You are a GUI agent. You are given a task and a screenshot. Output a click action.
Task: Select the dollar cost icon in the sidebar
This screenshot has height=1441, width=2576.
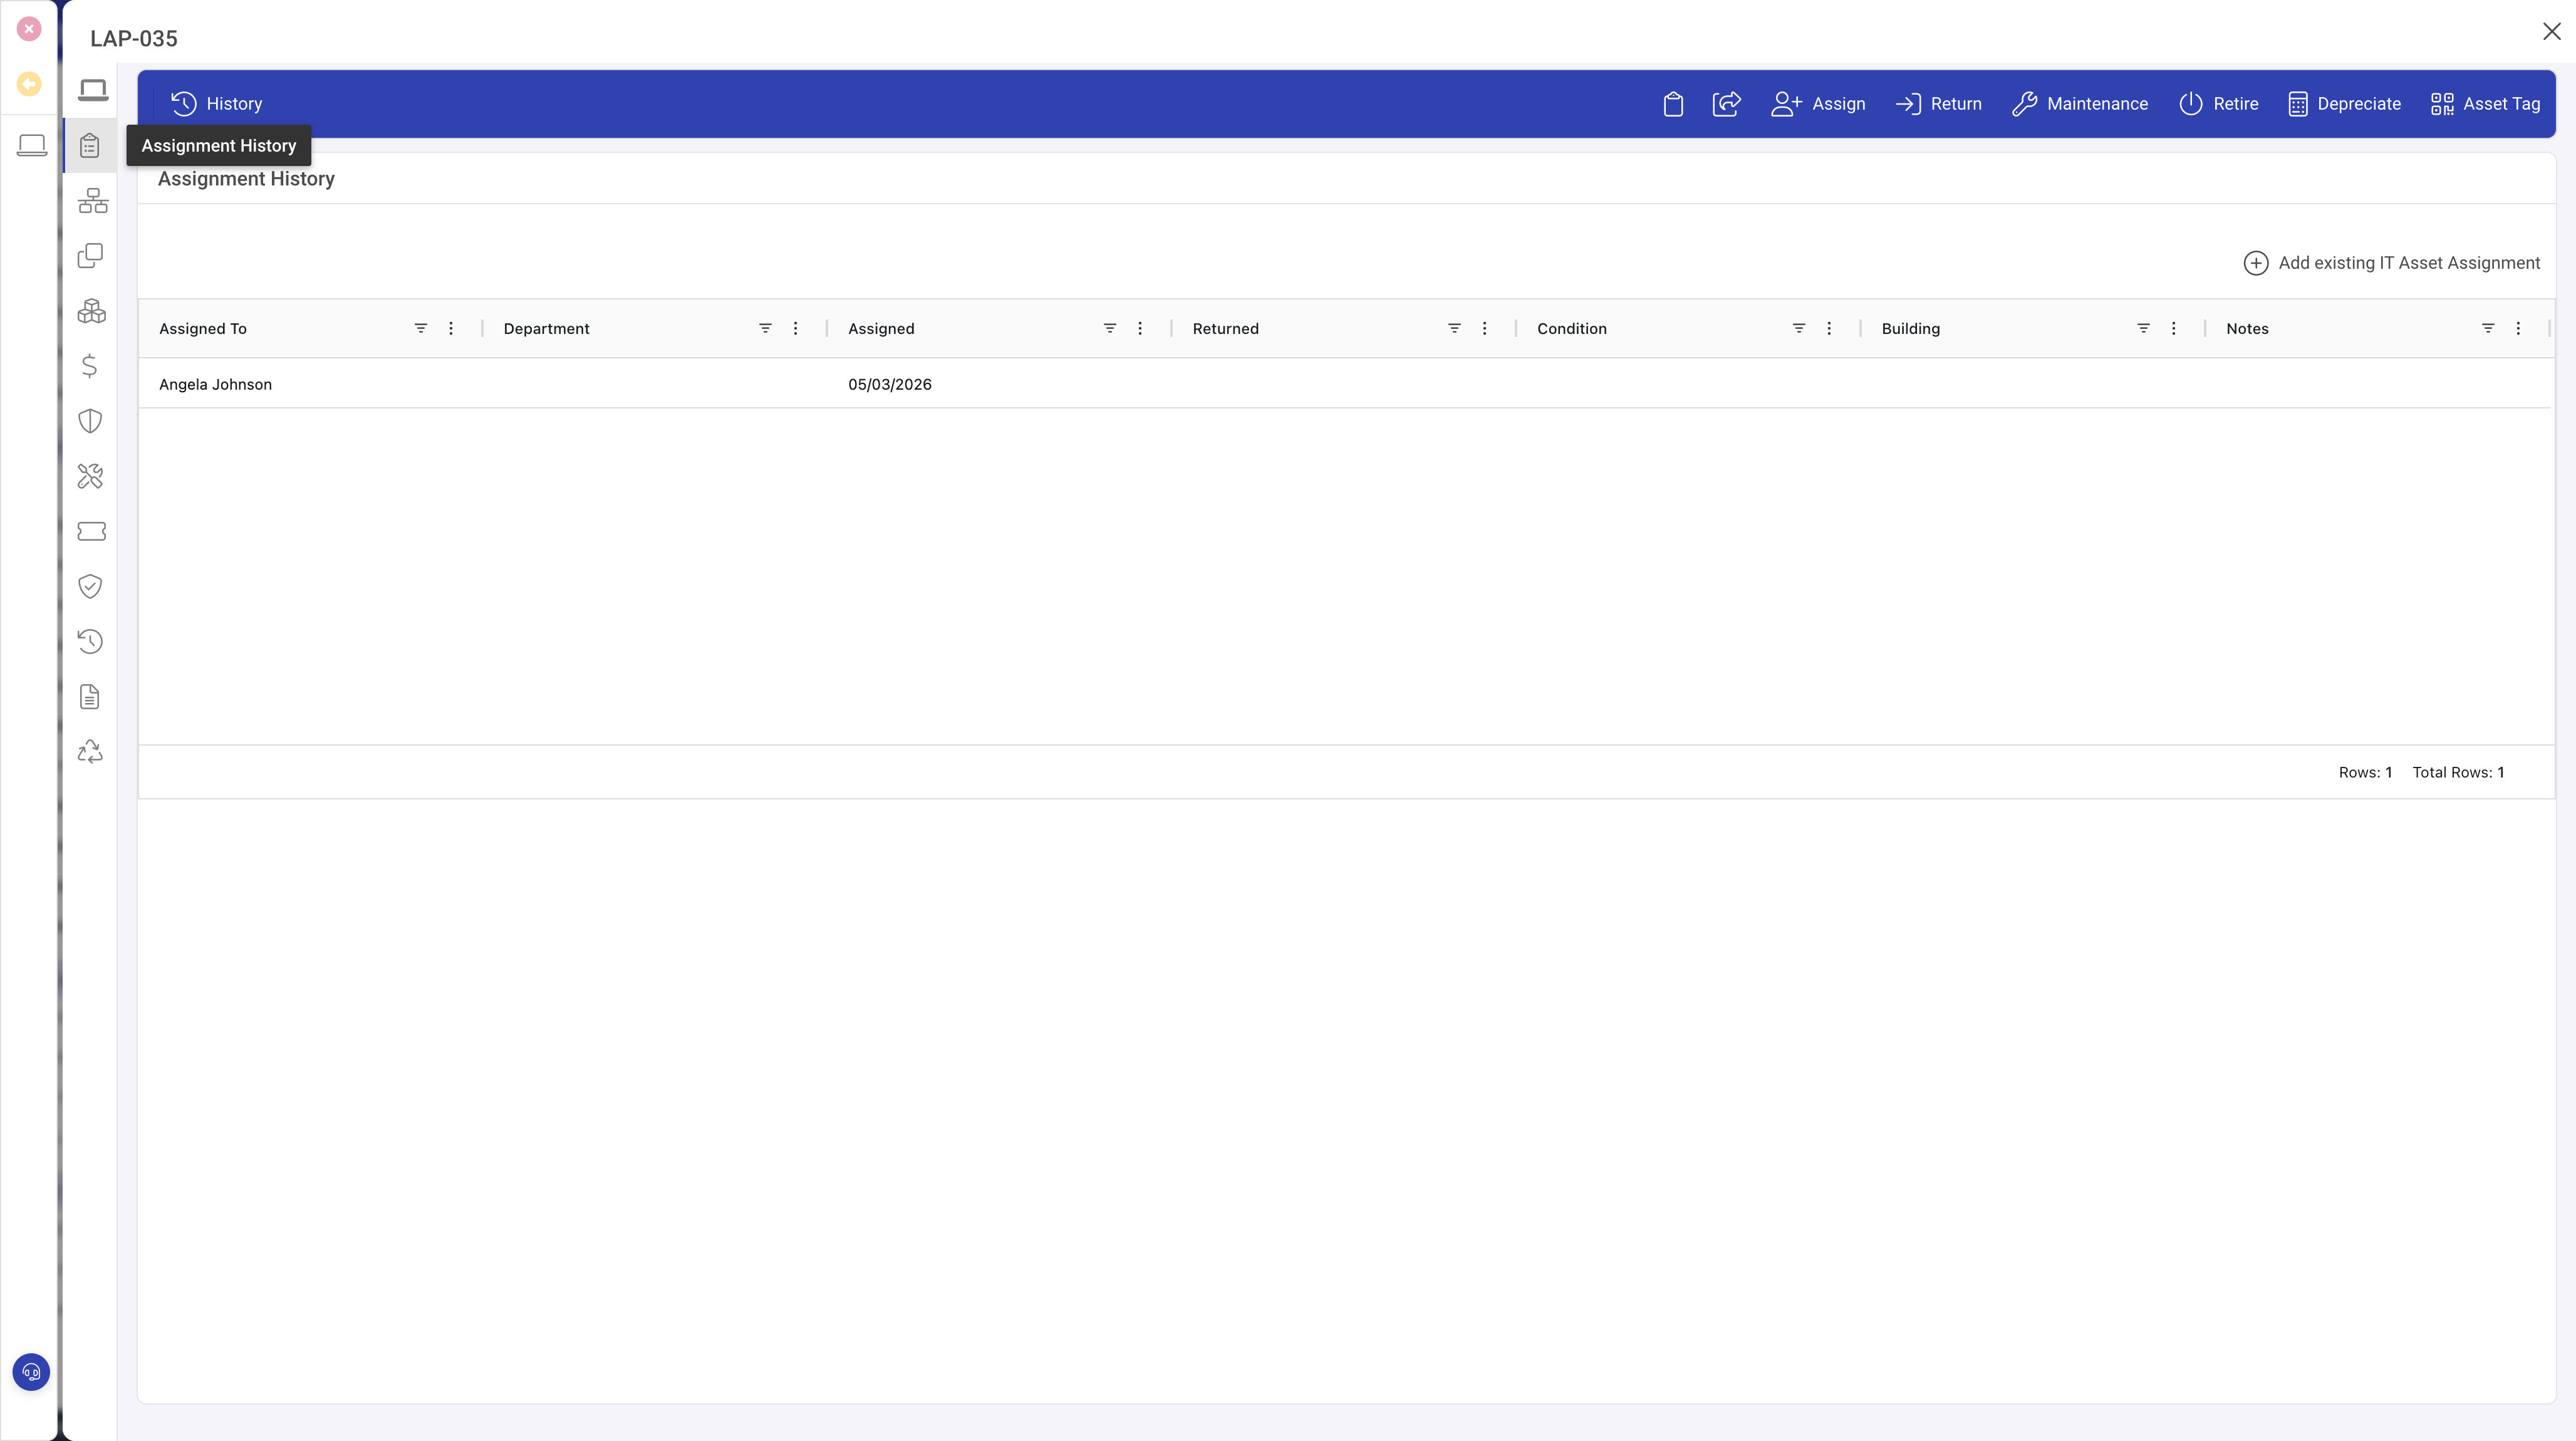(x=90, y=366)
